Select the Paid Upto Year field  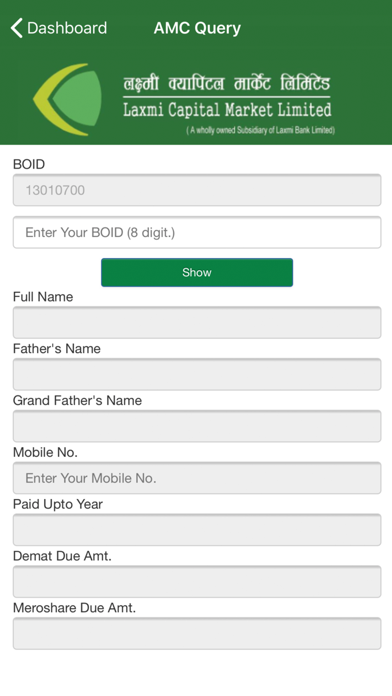pos(197,530)
